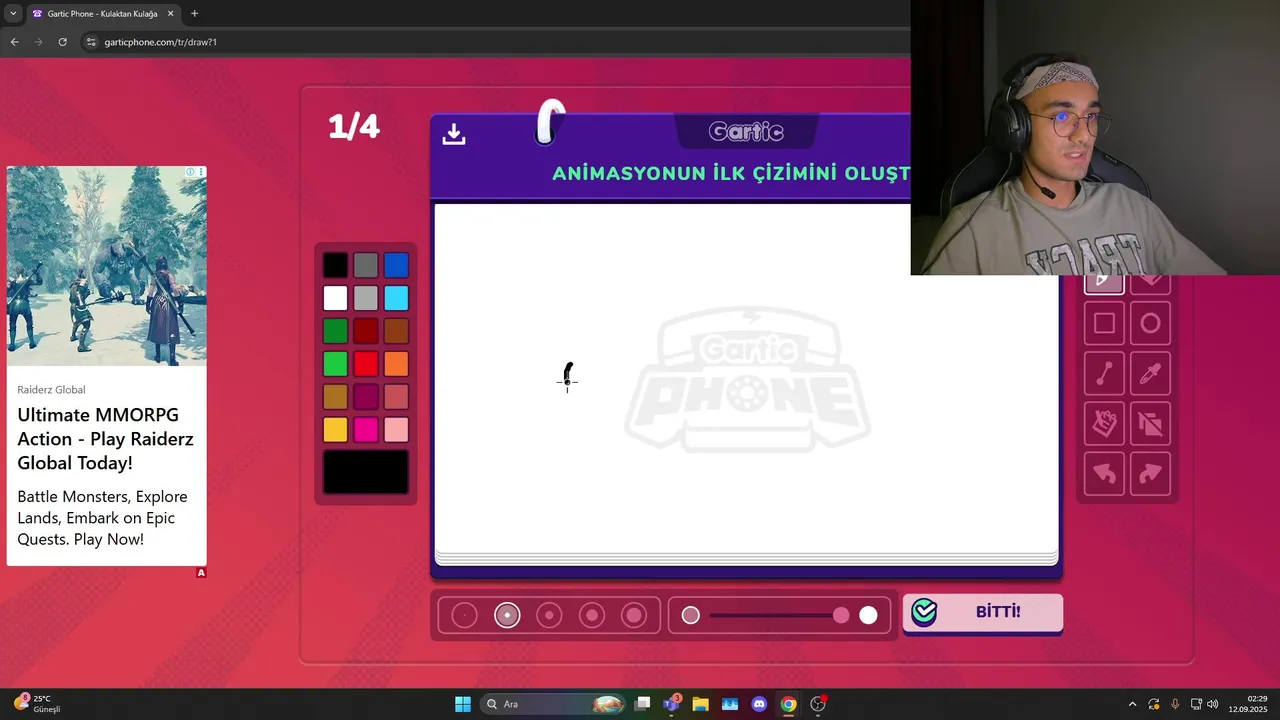Undo the last stroke
1280x720 pixels.
coord(1104,474)
